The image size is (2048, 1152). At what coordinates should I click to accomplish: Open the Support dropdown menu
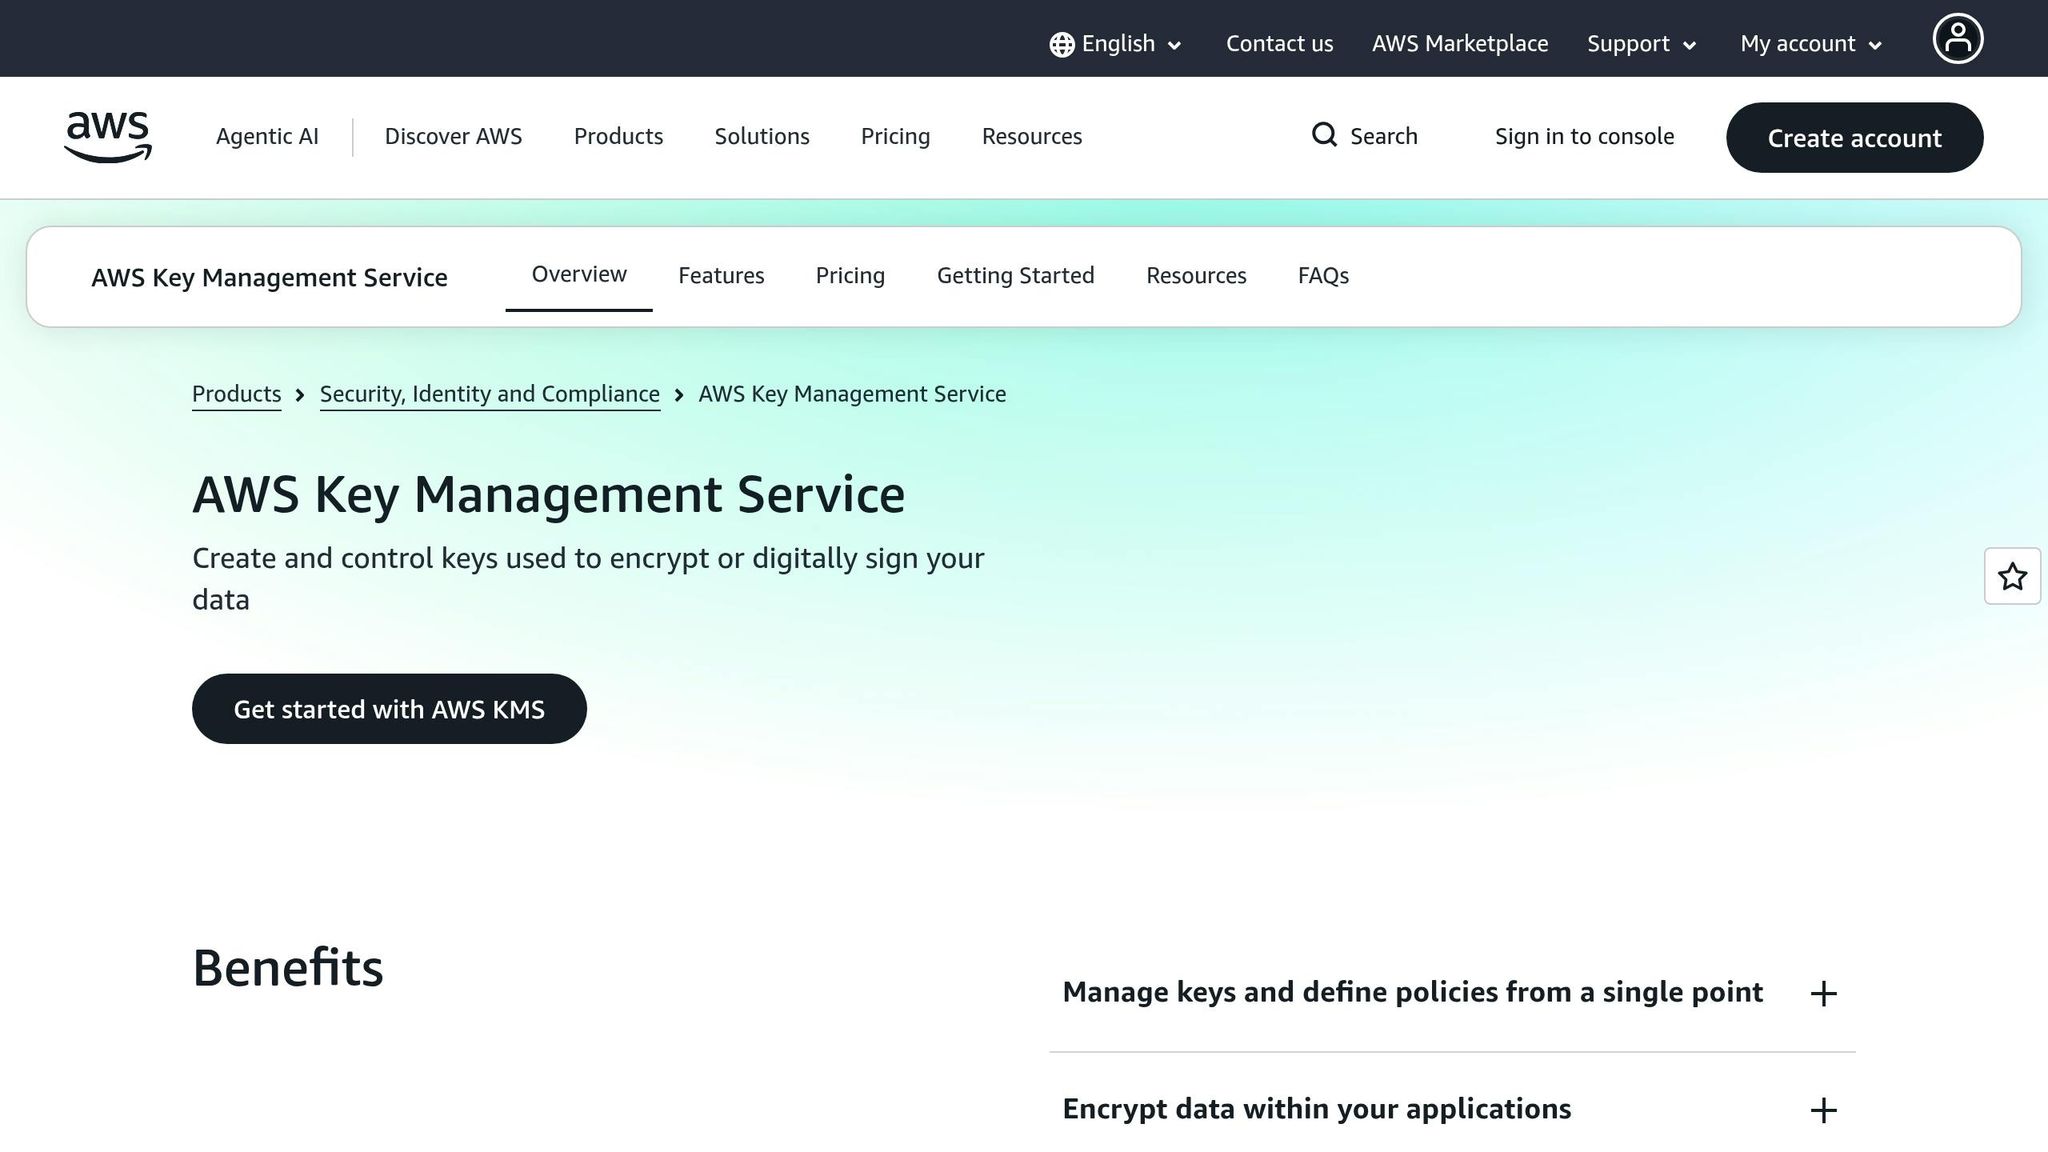pyautogui.click(x=1641, y=44)
